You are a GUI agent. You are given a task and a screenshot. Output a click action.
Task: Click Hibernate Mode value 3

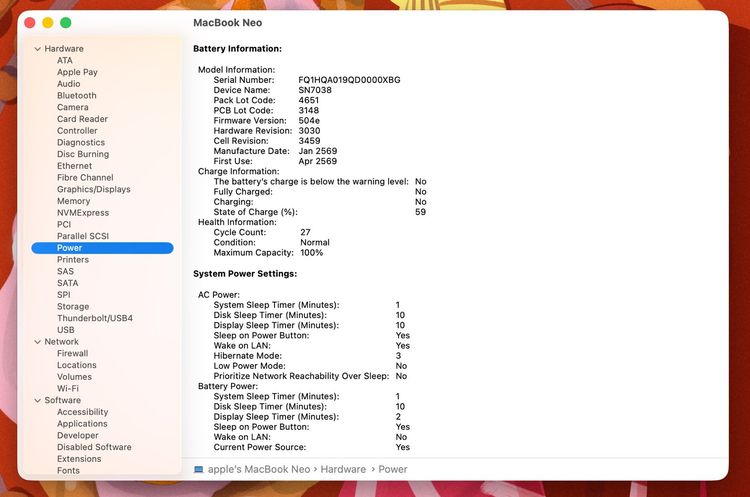398,356
